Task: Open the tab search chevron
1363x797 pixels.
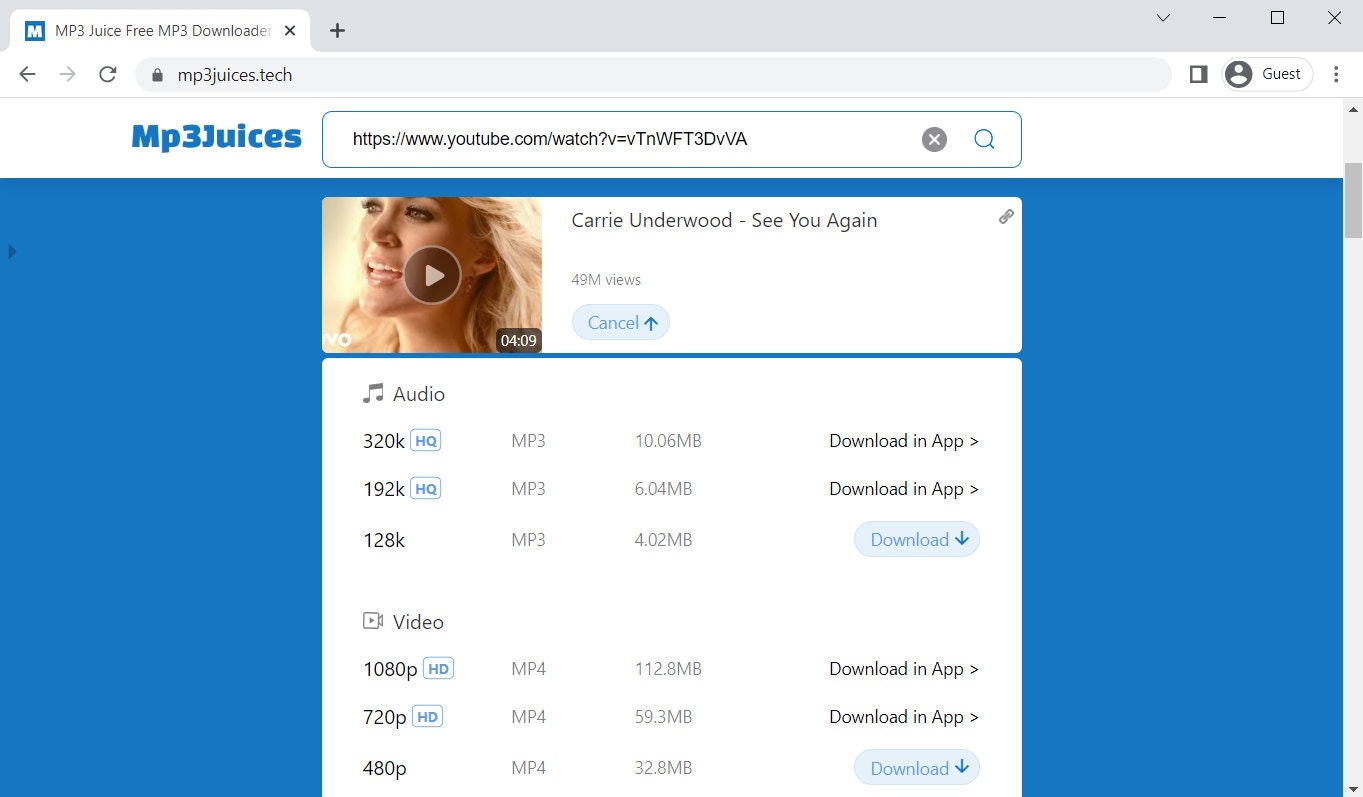Action: pos(1163,18)
